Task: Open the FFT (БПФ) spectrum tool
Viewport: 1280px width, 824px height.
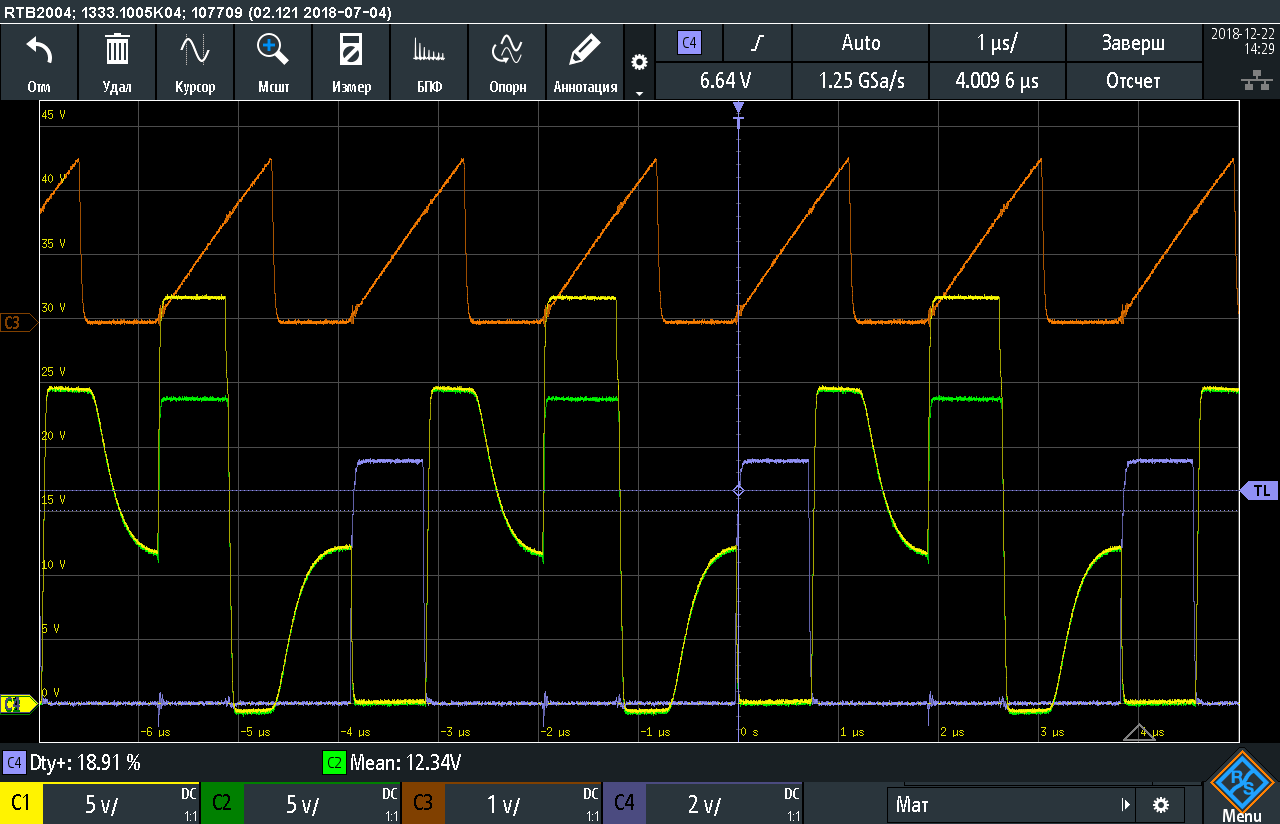Action: pos(429,62)
